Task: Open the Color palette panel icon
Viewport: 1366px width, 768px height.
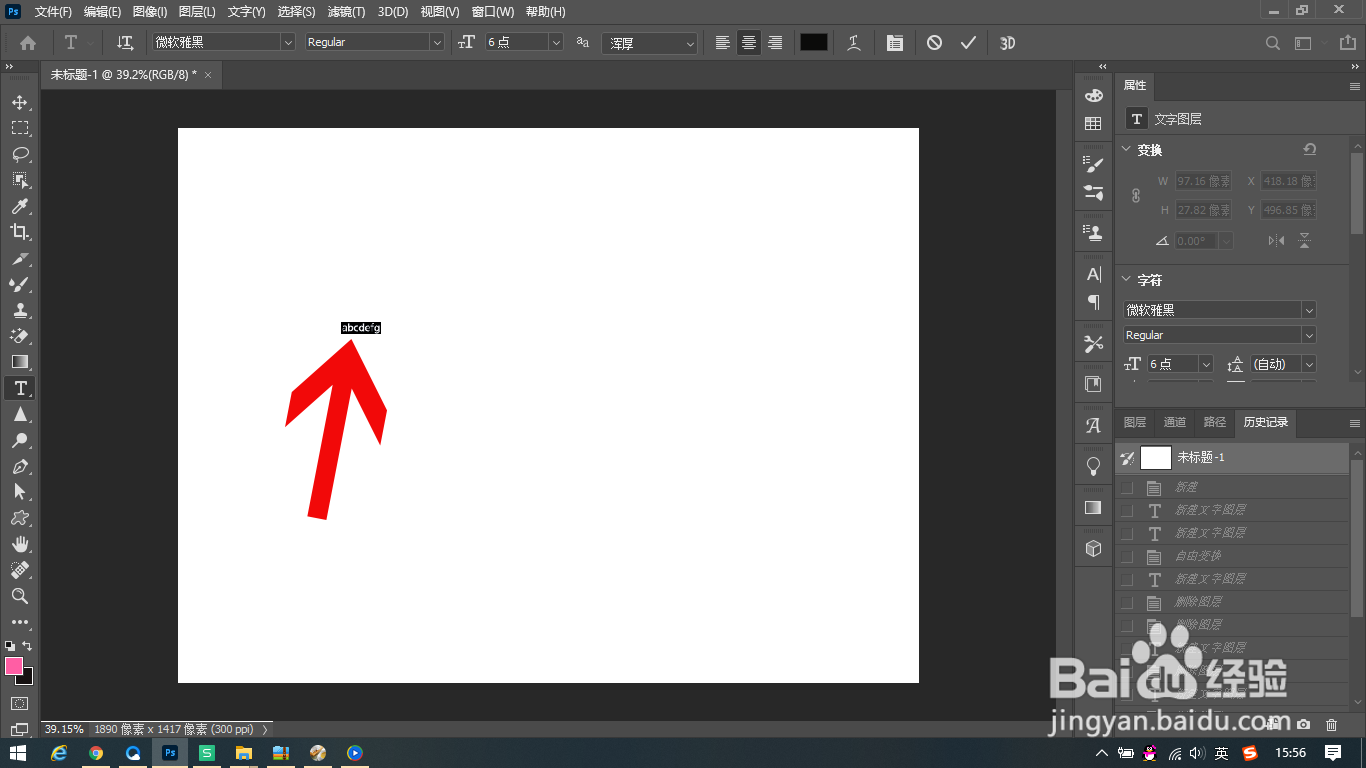Action: click(1093, 95)
